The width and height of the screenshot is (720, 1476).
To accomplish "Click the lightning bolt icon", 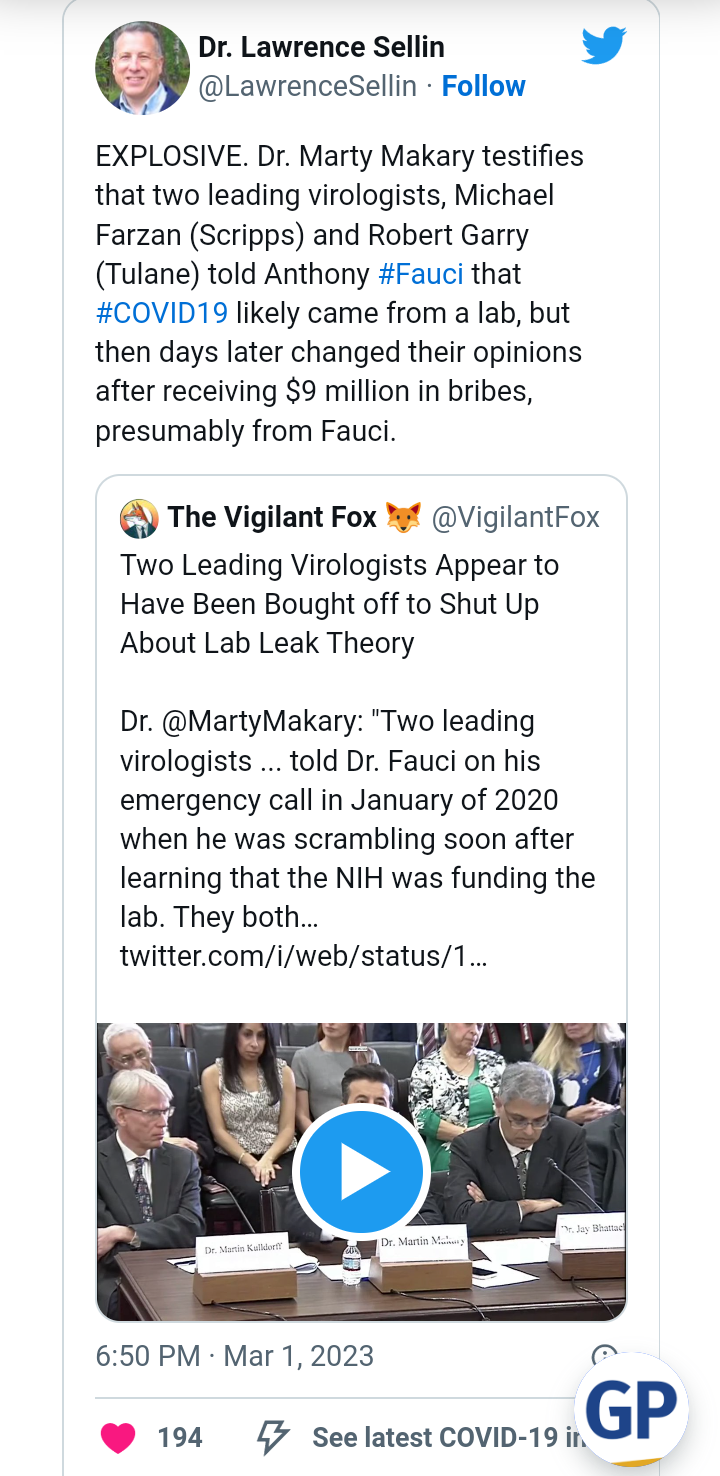I will 273,1437.
